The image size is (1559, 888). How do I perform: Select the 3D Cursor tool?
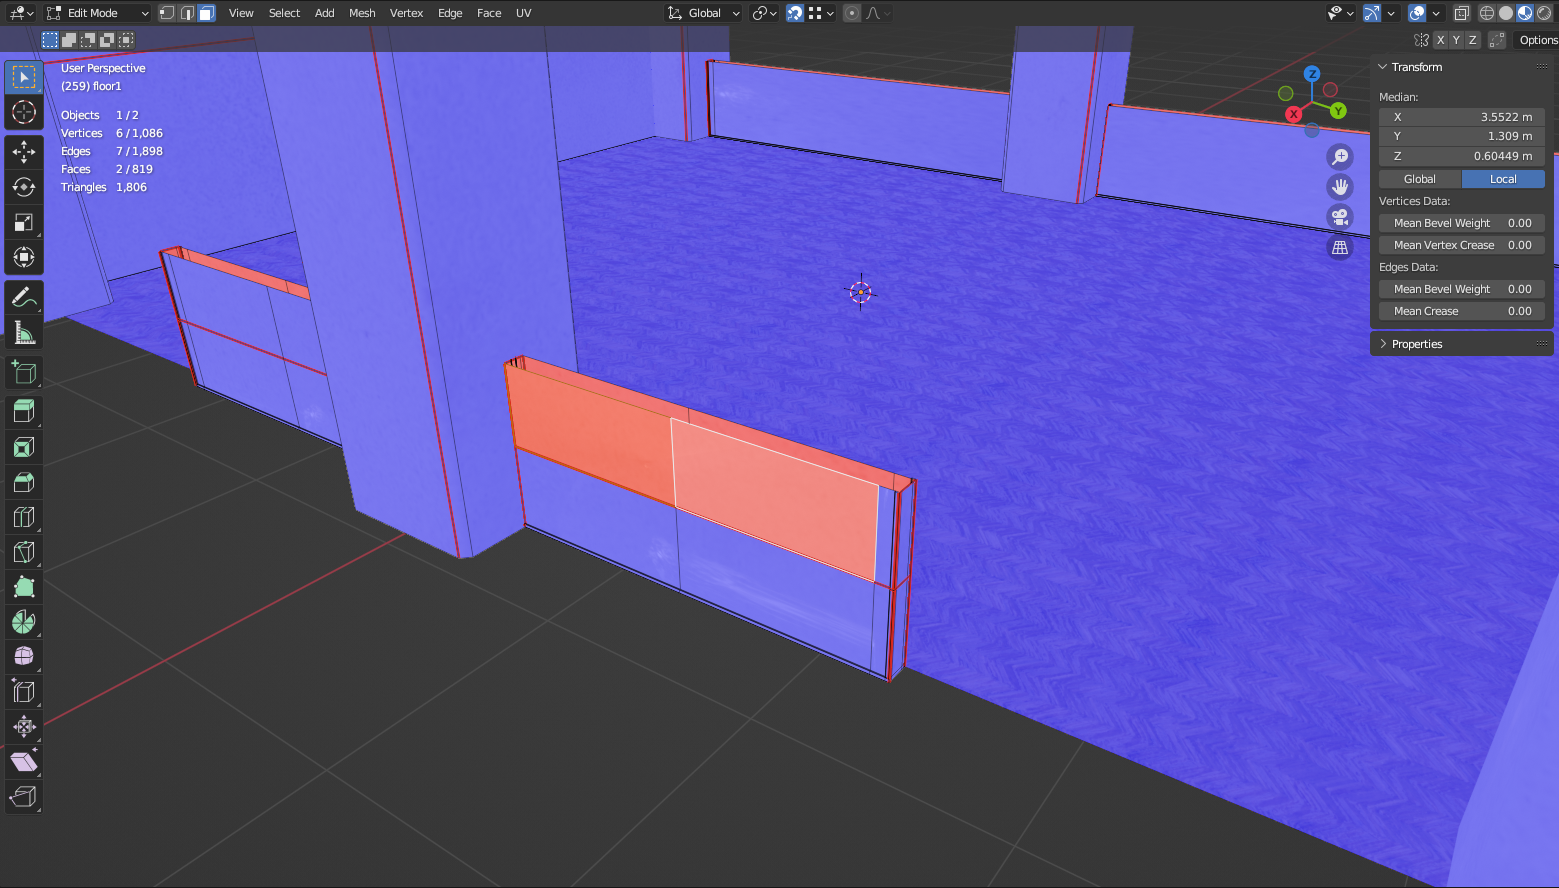24,112
